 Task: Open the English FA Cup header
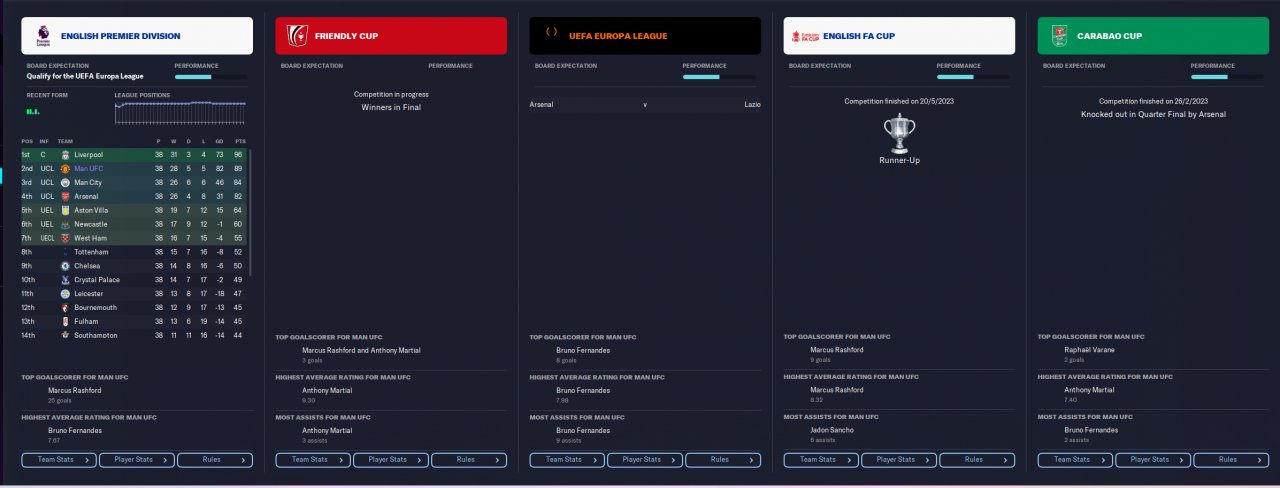coord(900,36)
